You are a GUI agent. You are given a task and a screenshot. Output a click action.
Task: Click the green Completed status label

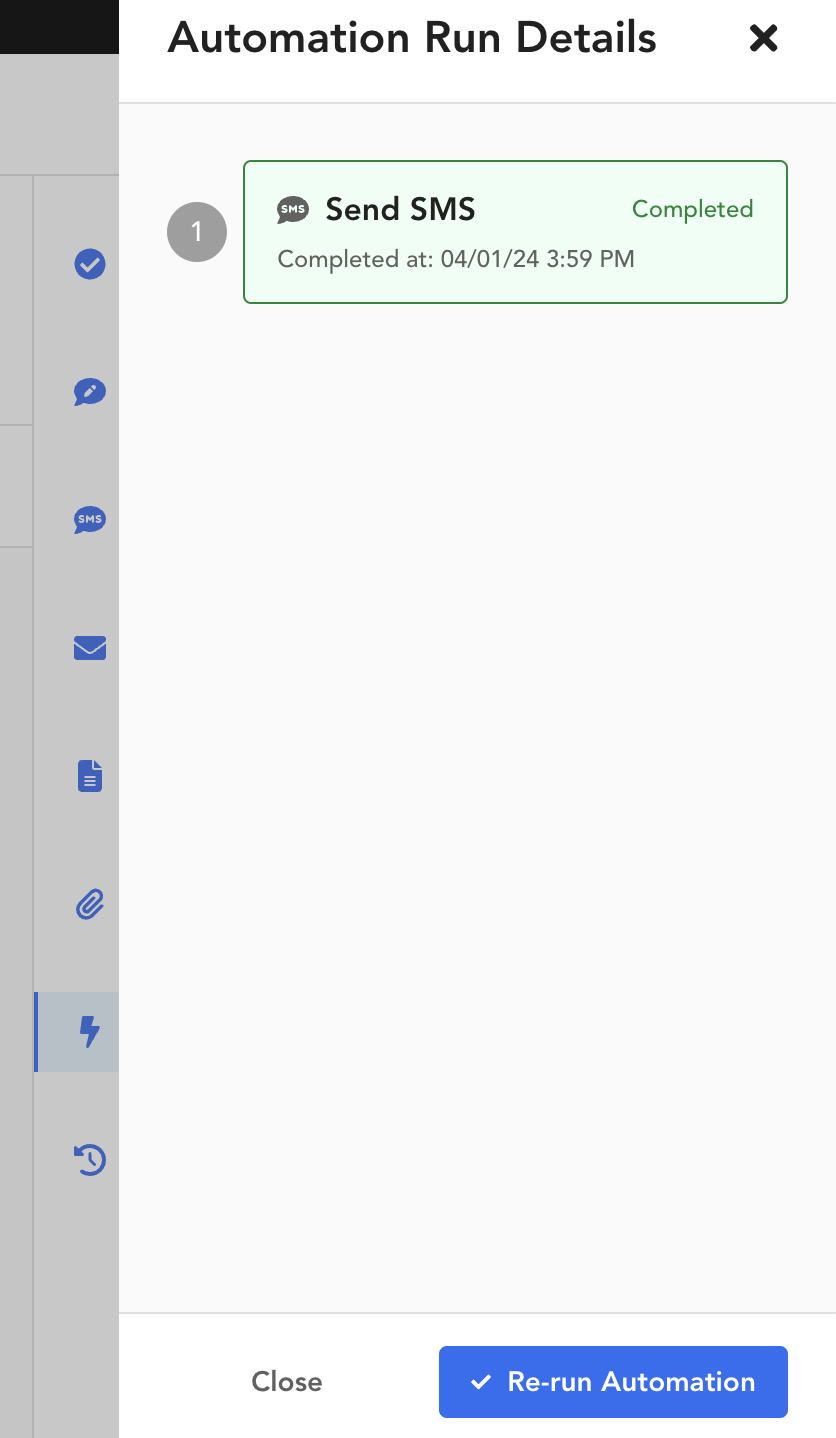(692, 209)
